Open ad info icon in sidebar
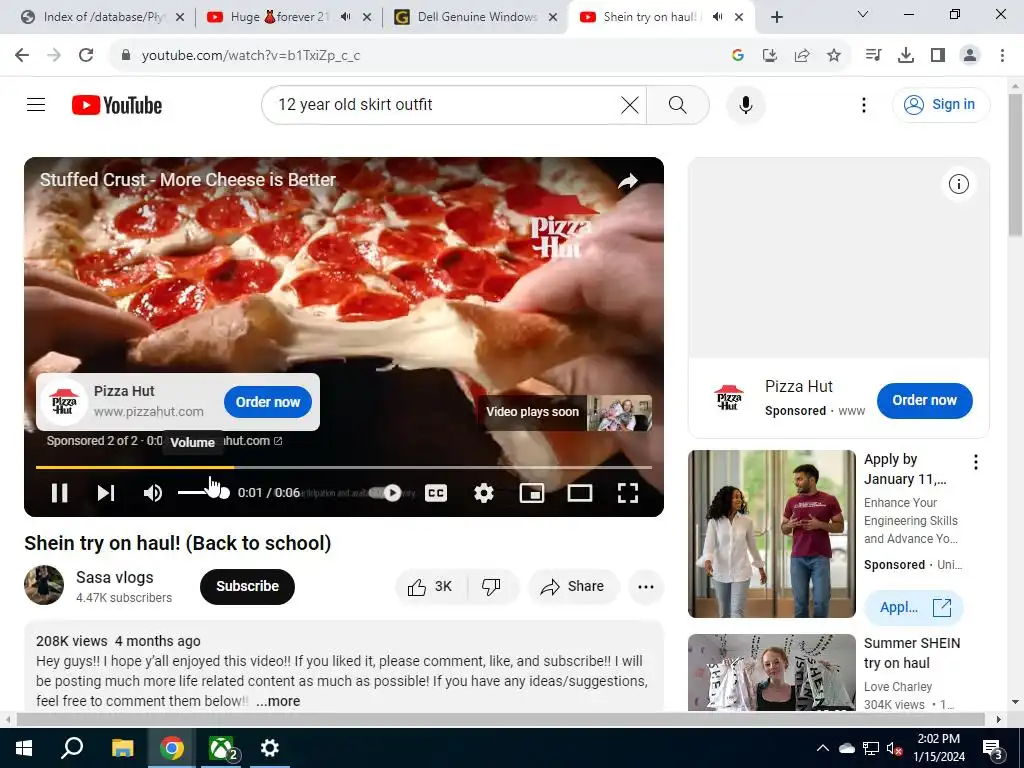This screenshot has width=1024, height=768. pyautogui.click(x=959, y=184)
